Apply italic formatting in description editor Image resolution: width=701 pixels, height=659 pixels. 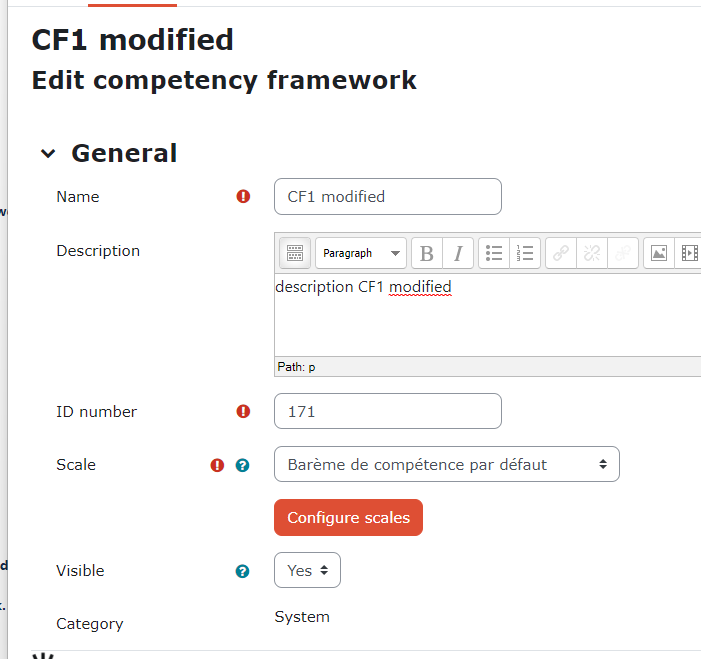click(458, 253)
